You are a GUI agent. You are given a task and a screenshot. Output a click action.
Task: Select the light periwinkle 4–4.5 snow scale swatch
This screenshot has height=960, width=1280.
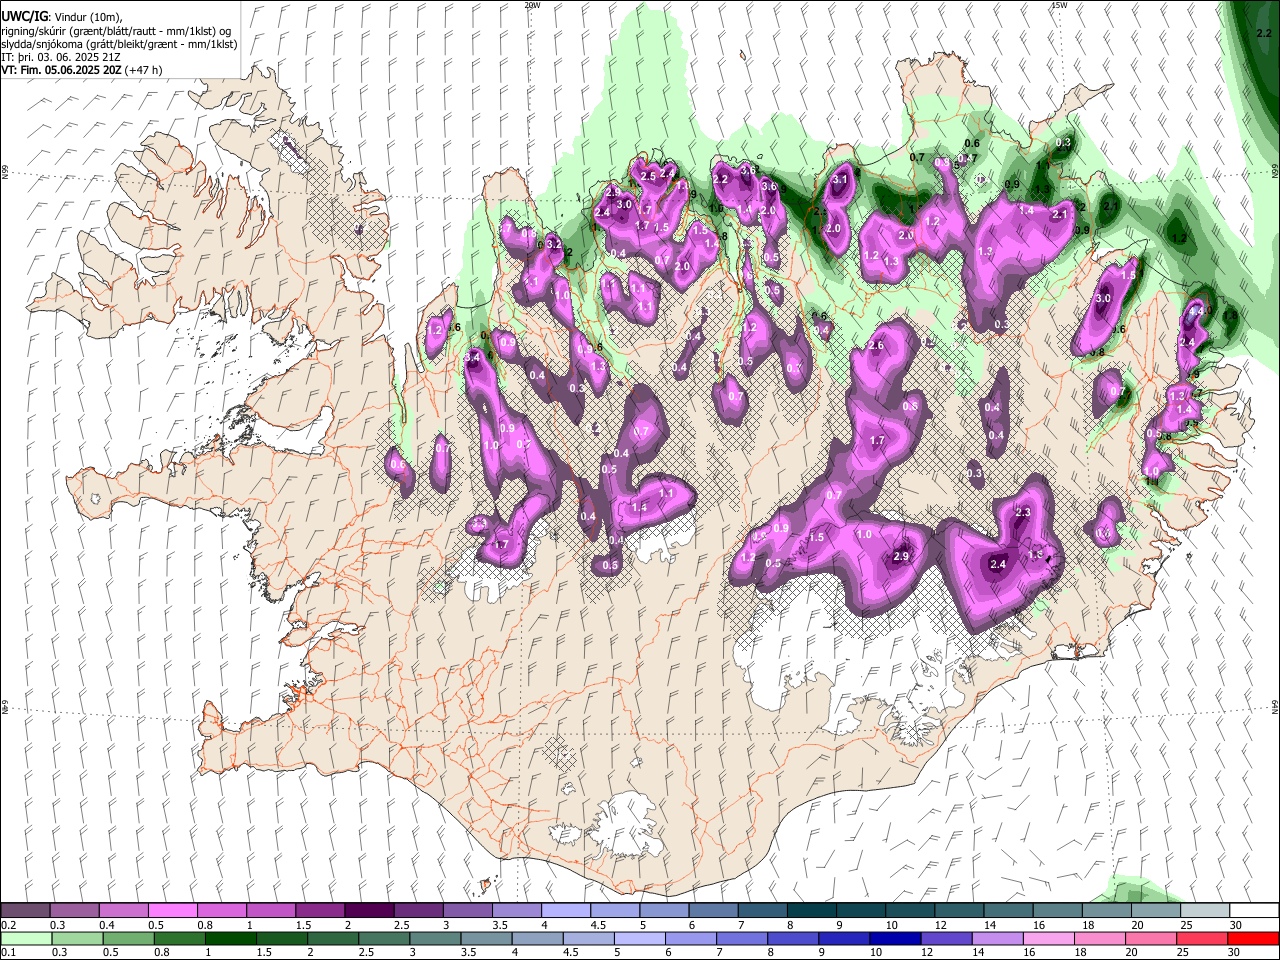566,911
